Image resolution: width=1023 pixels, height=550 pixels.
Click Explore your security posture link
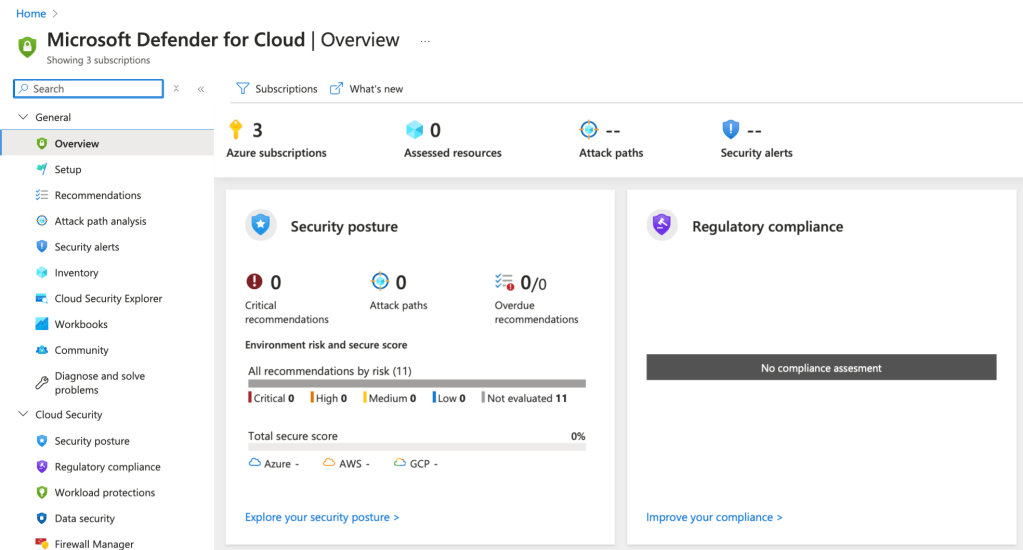(322, 517)
